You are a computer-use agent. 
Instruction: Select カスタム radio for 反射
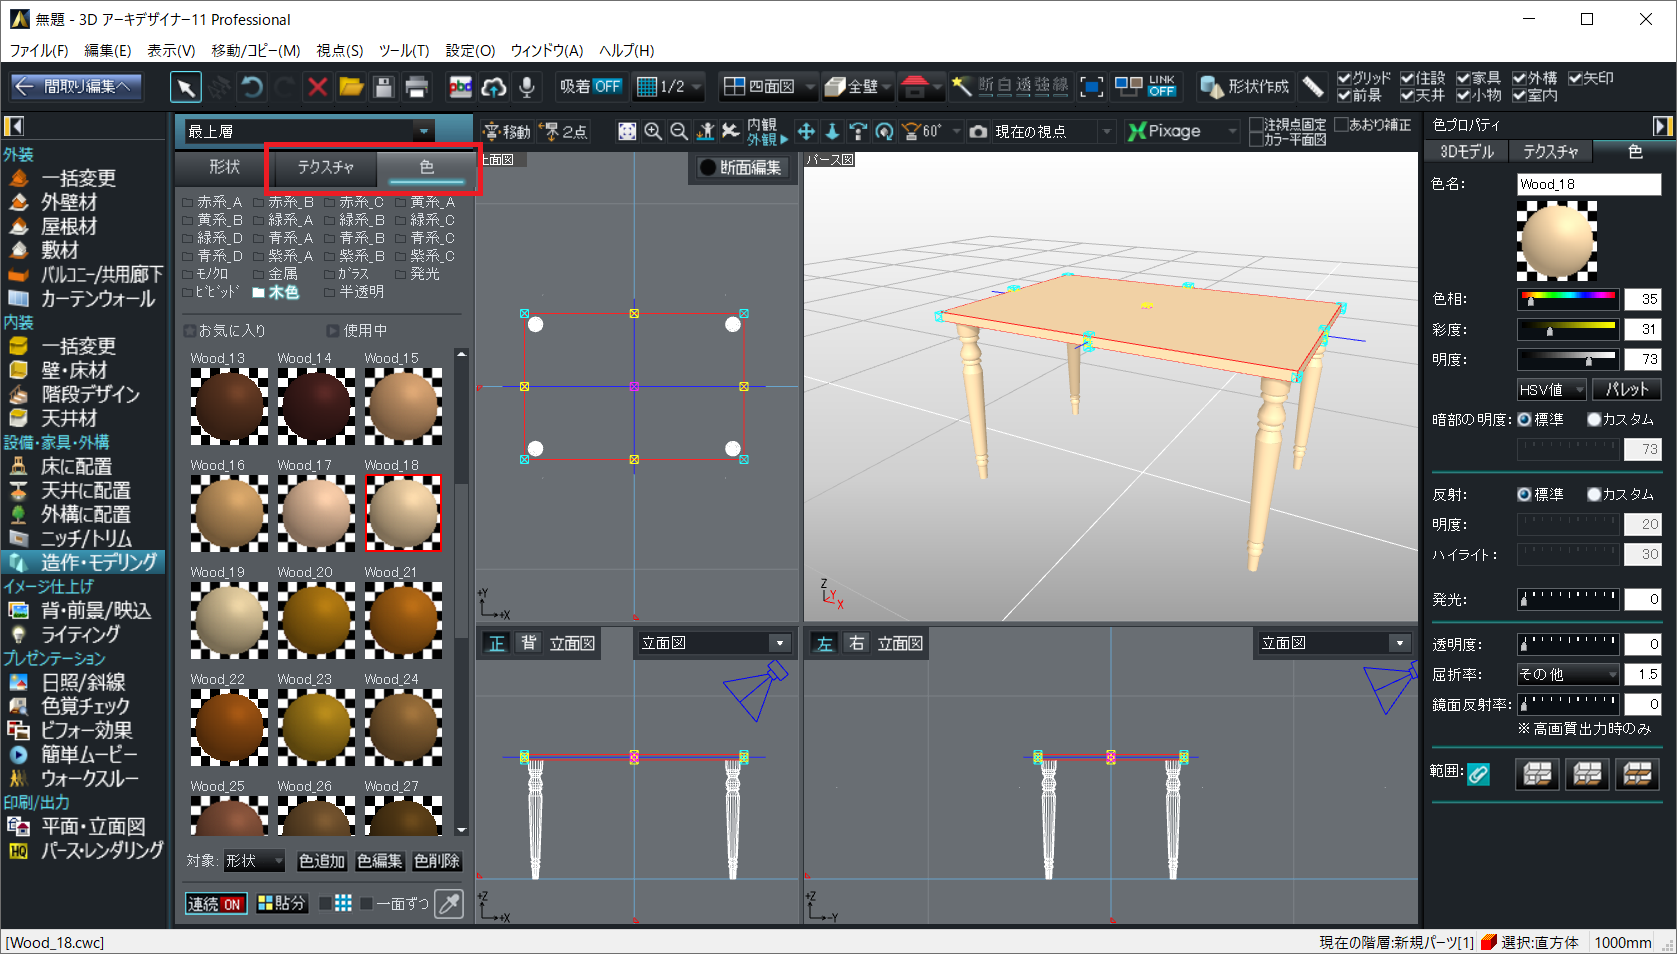click(x=1594, y=494)
